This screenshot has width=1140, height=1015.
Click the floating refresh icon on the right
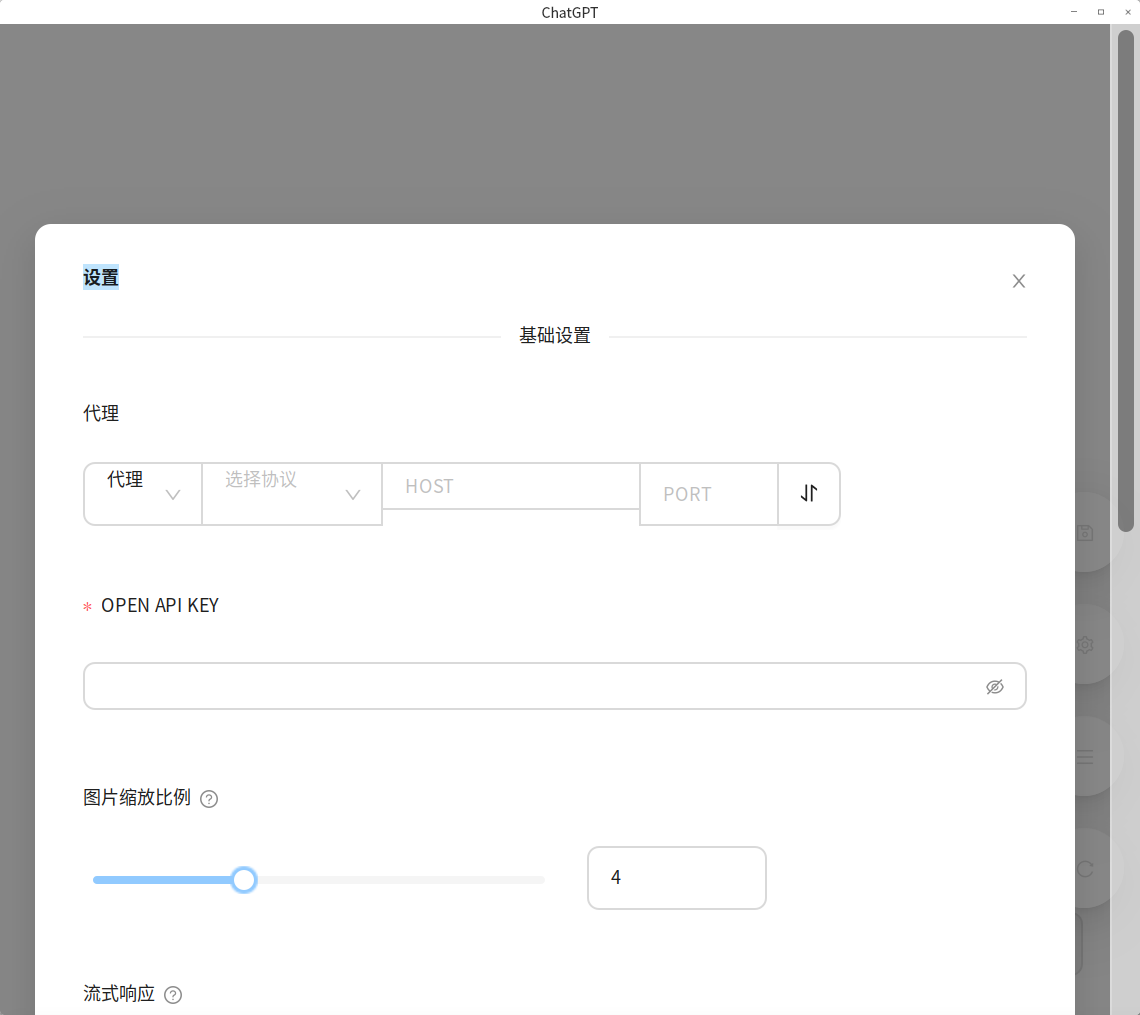coord(1085,869)
